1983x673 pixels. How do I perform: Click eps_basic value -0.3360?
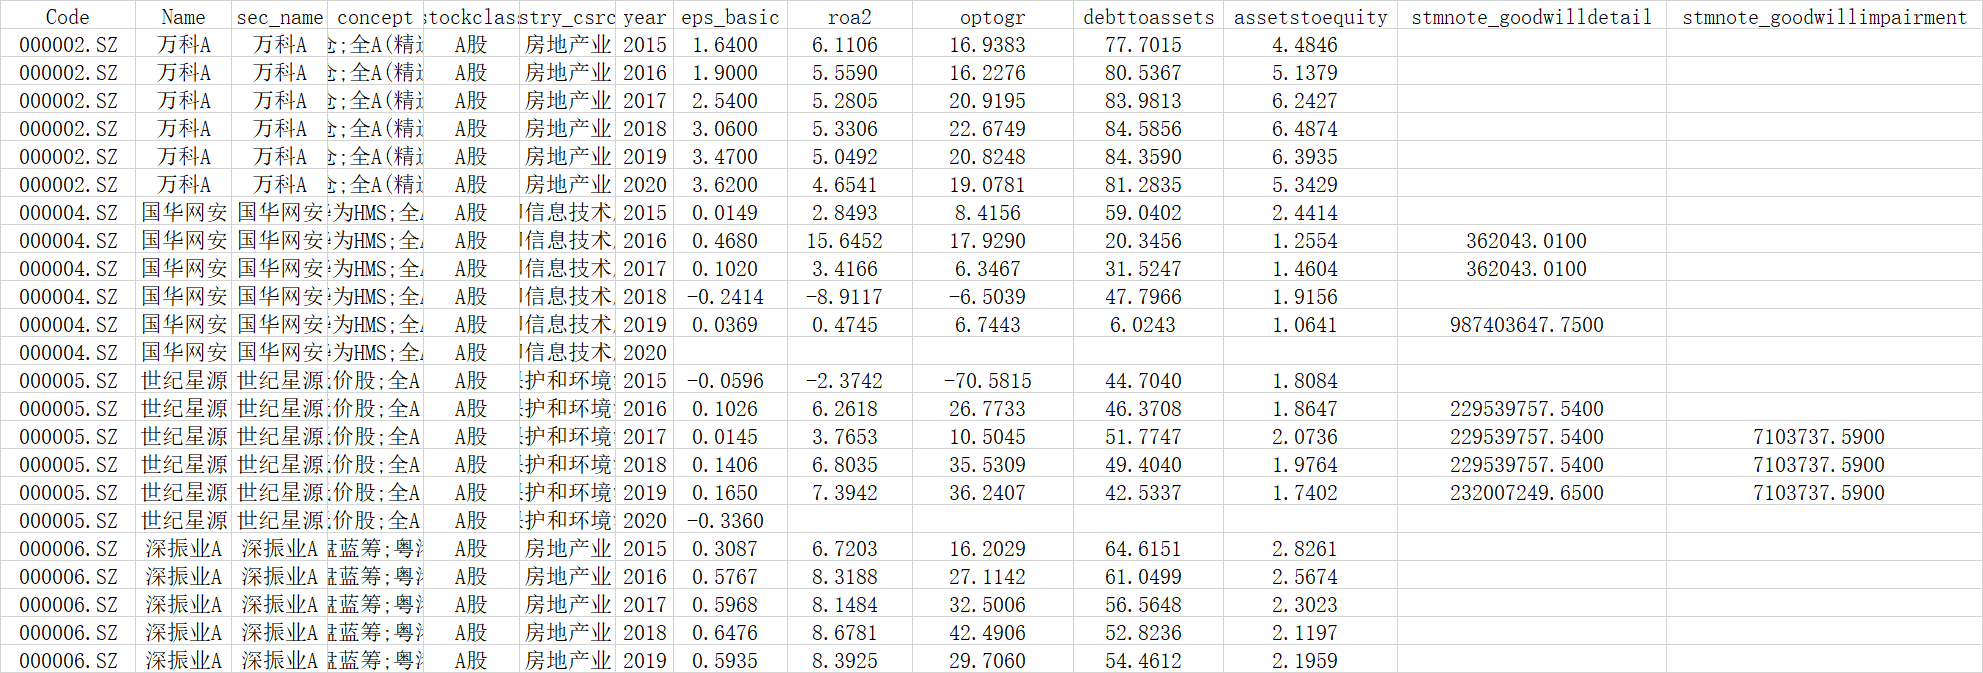tap(725, 521)
